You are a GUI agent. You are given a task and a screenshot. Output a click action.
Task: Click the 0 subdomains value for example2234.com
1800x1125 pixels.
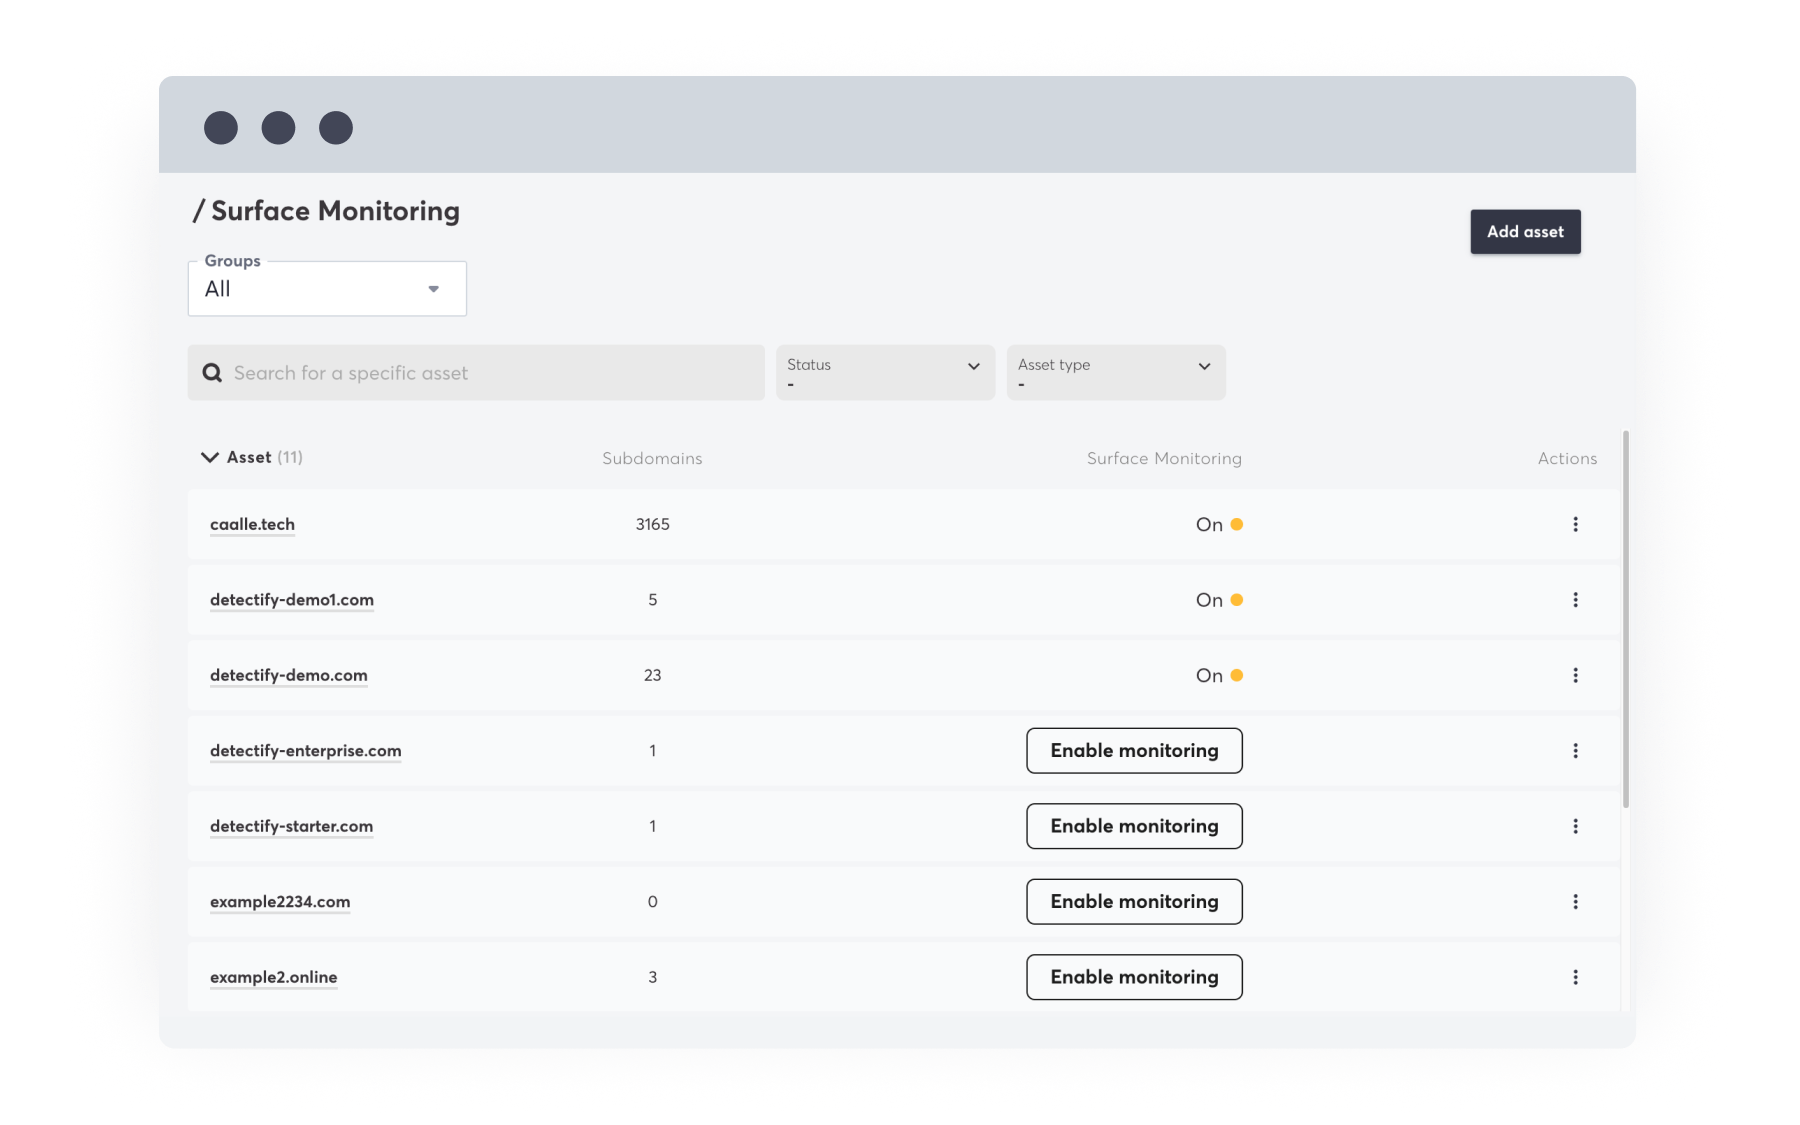(x=652, y=902)
